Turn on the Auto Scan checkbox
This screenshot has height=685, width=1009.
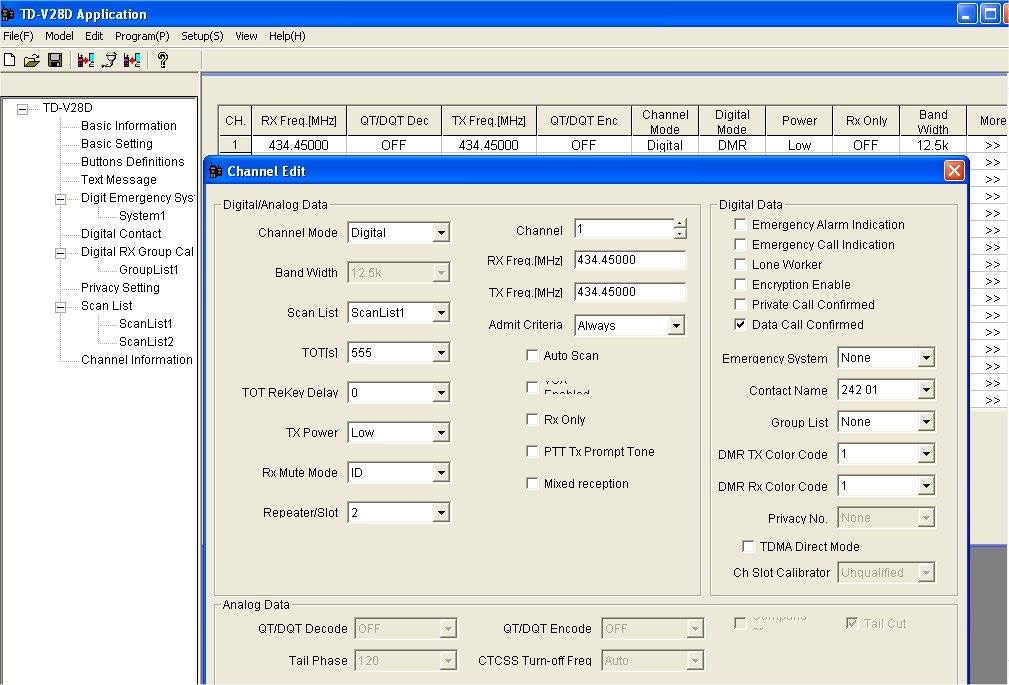coord(532,355)
